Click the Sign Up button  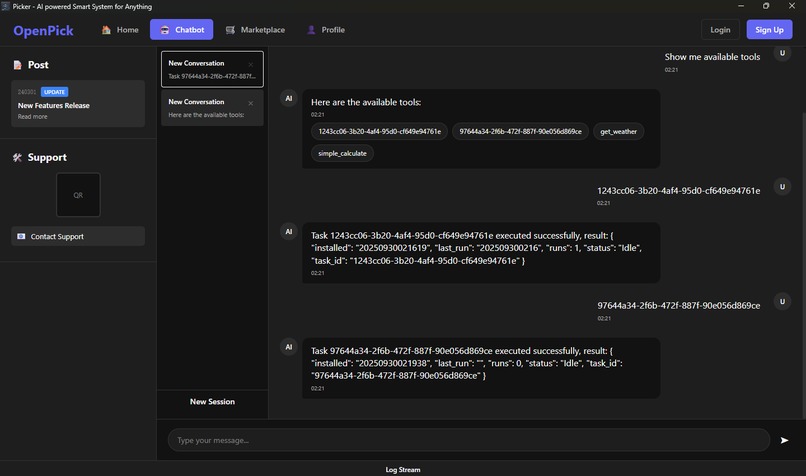[769, 30]
